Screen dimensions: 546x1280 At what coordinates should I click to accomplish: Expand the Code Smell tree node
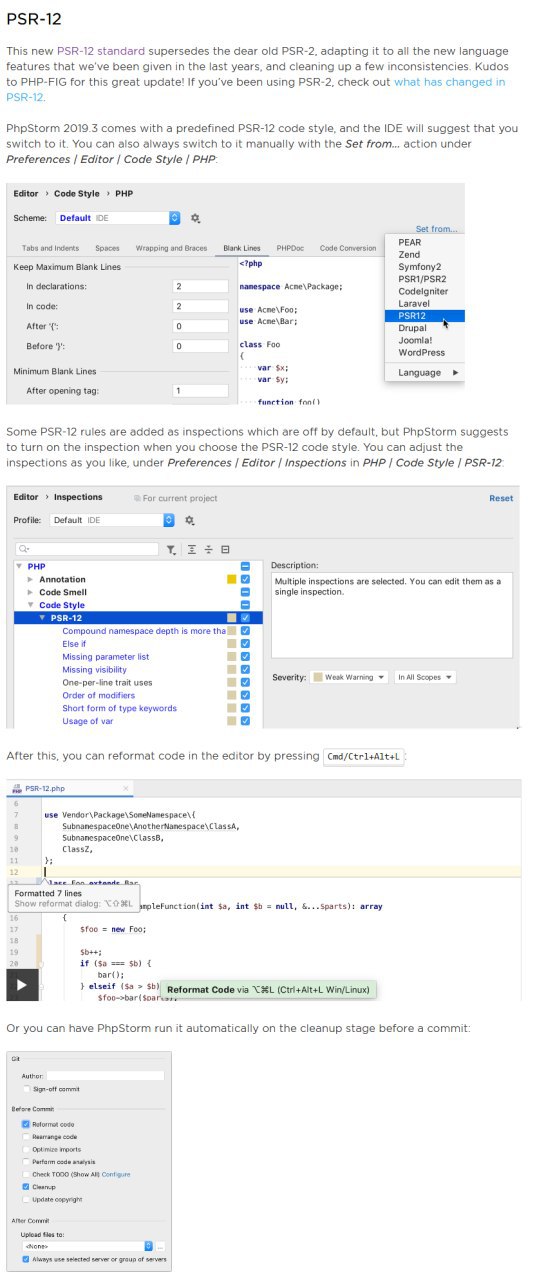pos(30,593)
